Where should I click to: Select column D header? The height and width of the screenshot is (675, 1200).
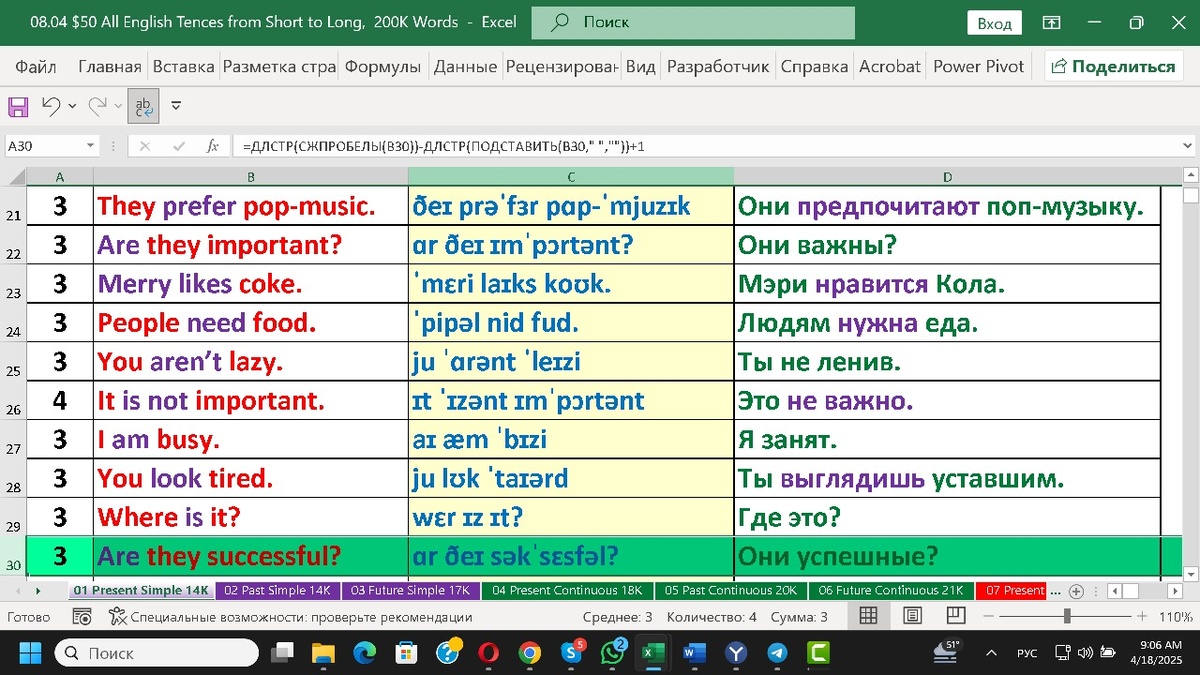point(947,177)
